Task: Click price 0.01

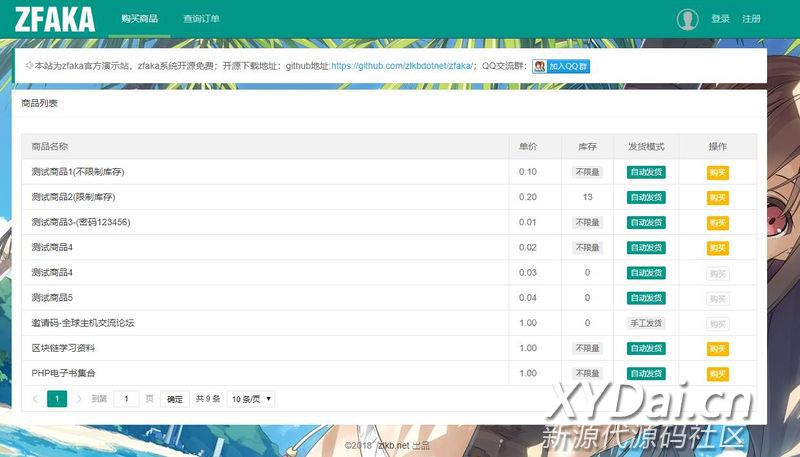Action: point(528,222)
